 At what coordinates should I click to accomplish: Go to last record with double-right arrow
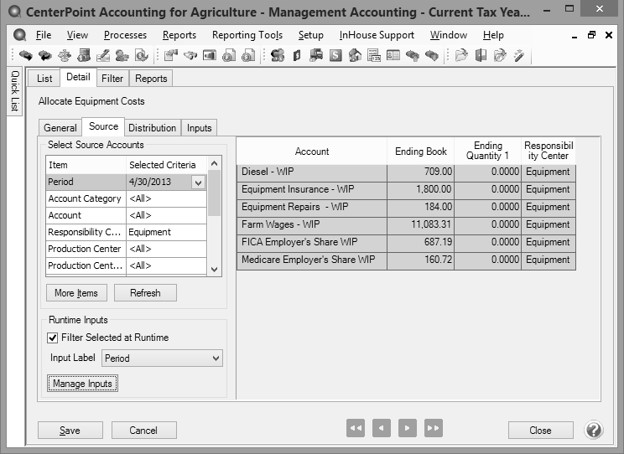click(x=433, y=428)
